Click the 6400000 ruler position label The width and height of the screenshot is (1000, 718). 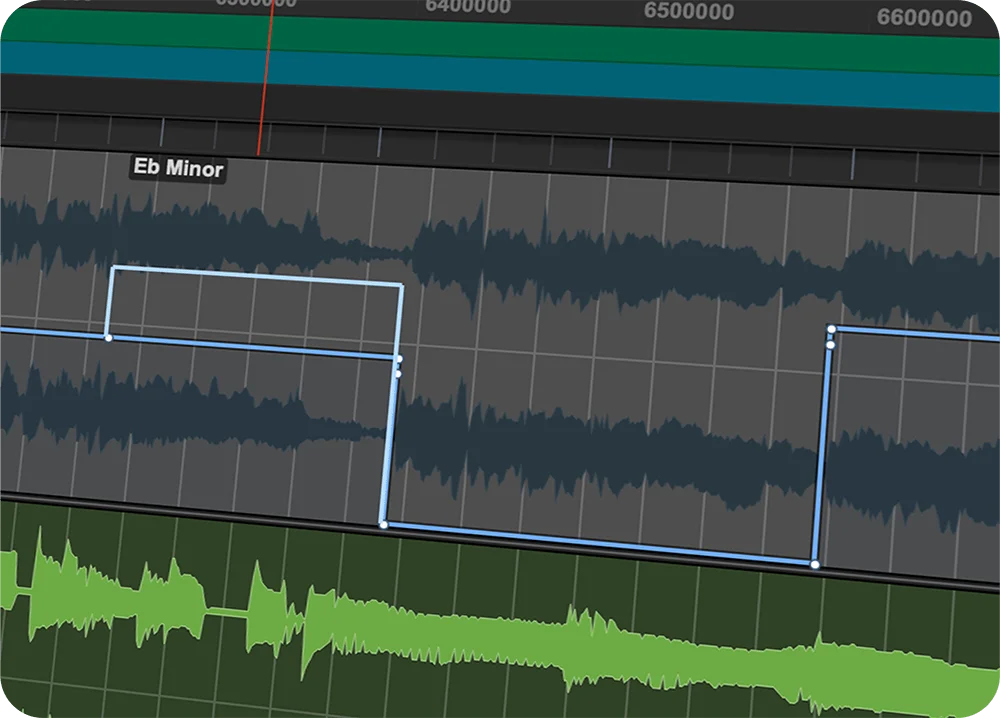pyautogui.click(x=468, y=6)
